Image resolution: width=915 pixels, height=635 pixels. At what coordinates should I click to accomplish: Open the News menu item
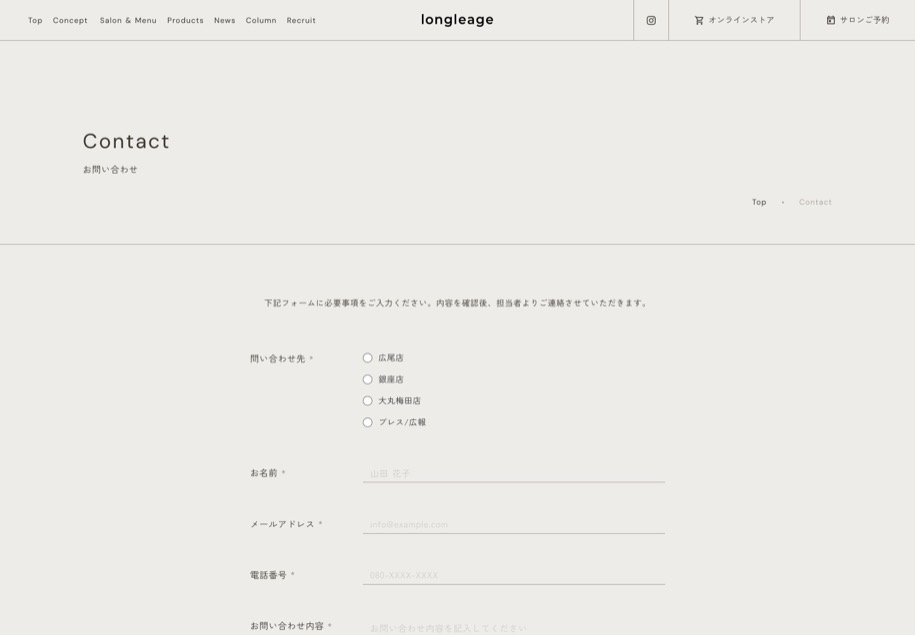coord(225,20)
